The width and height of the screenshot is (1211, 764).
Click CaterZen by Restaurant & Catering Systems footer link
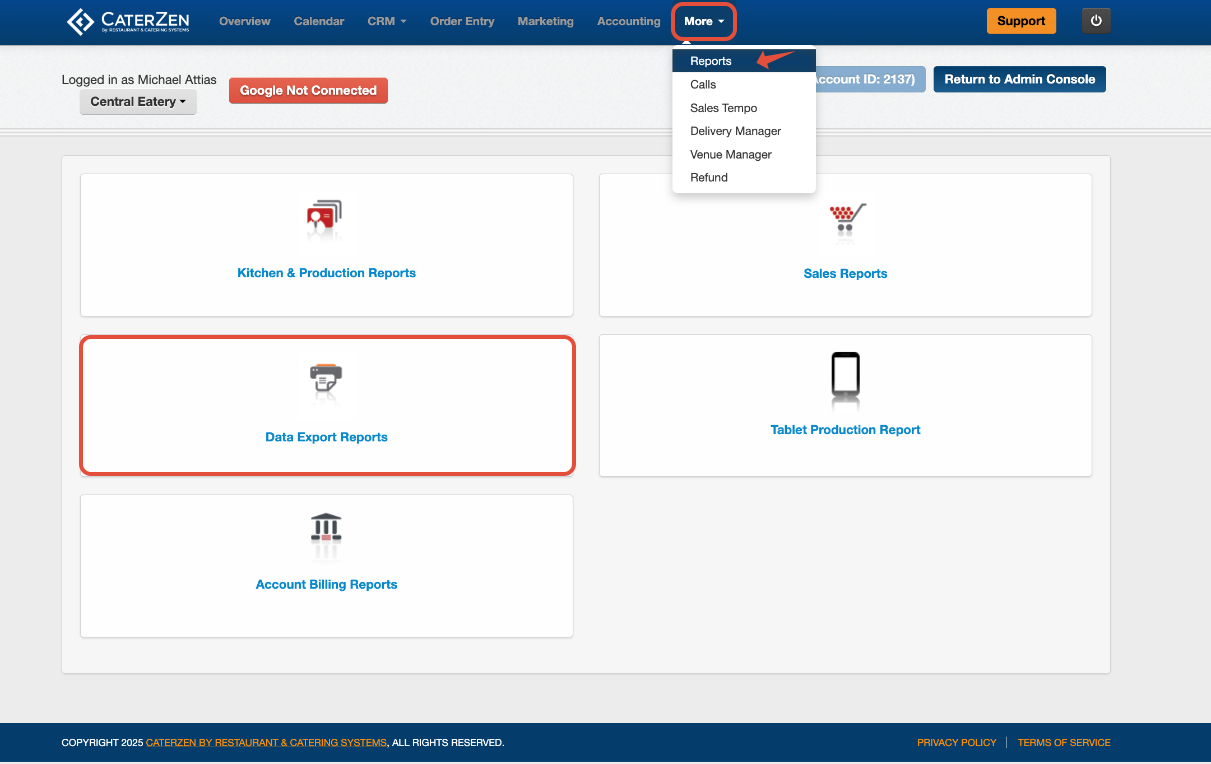[x=266, y=743]
